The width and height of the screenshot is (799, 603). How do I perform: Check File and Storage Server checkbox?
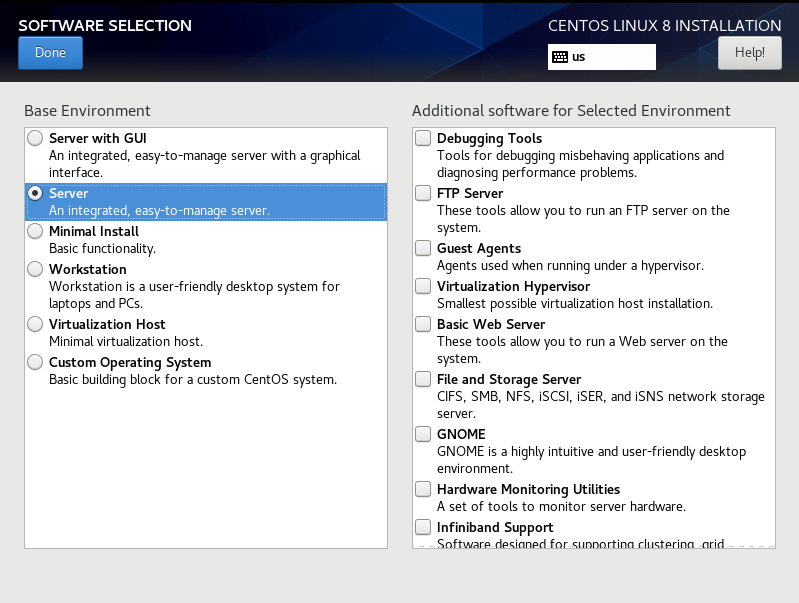[x=423, y=379]
